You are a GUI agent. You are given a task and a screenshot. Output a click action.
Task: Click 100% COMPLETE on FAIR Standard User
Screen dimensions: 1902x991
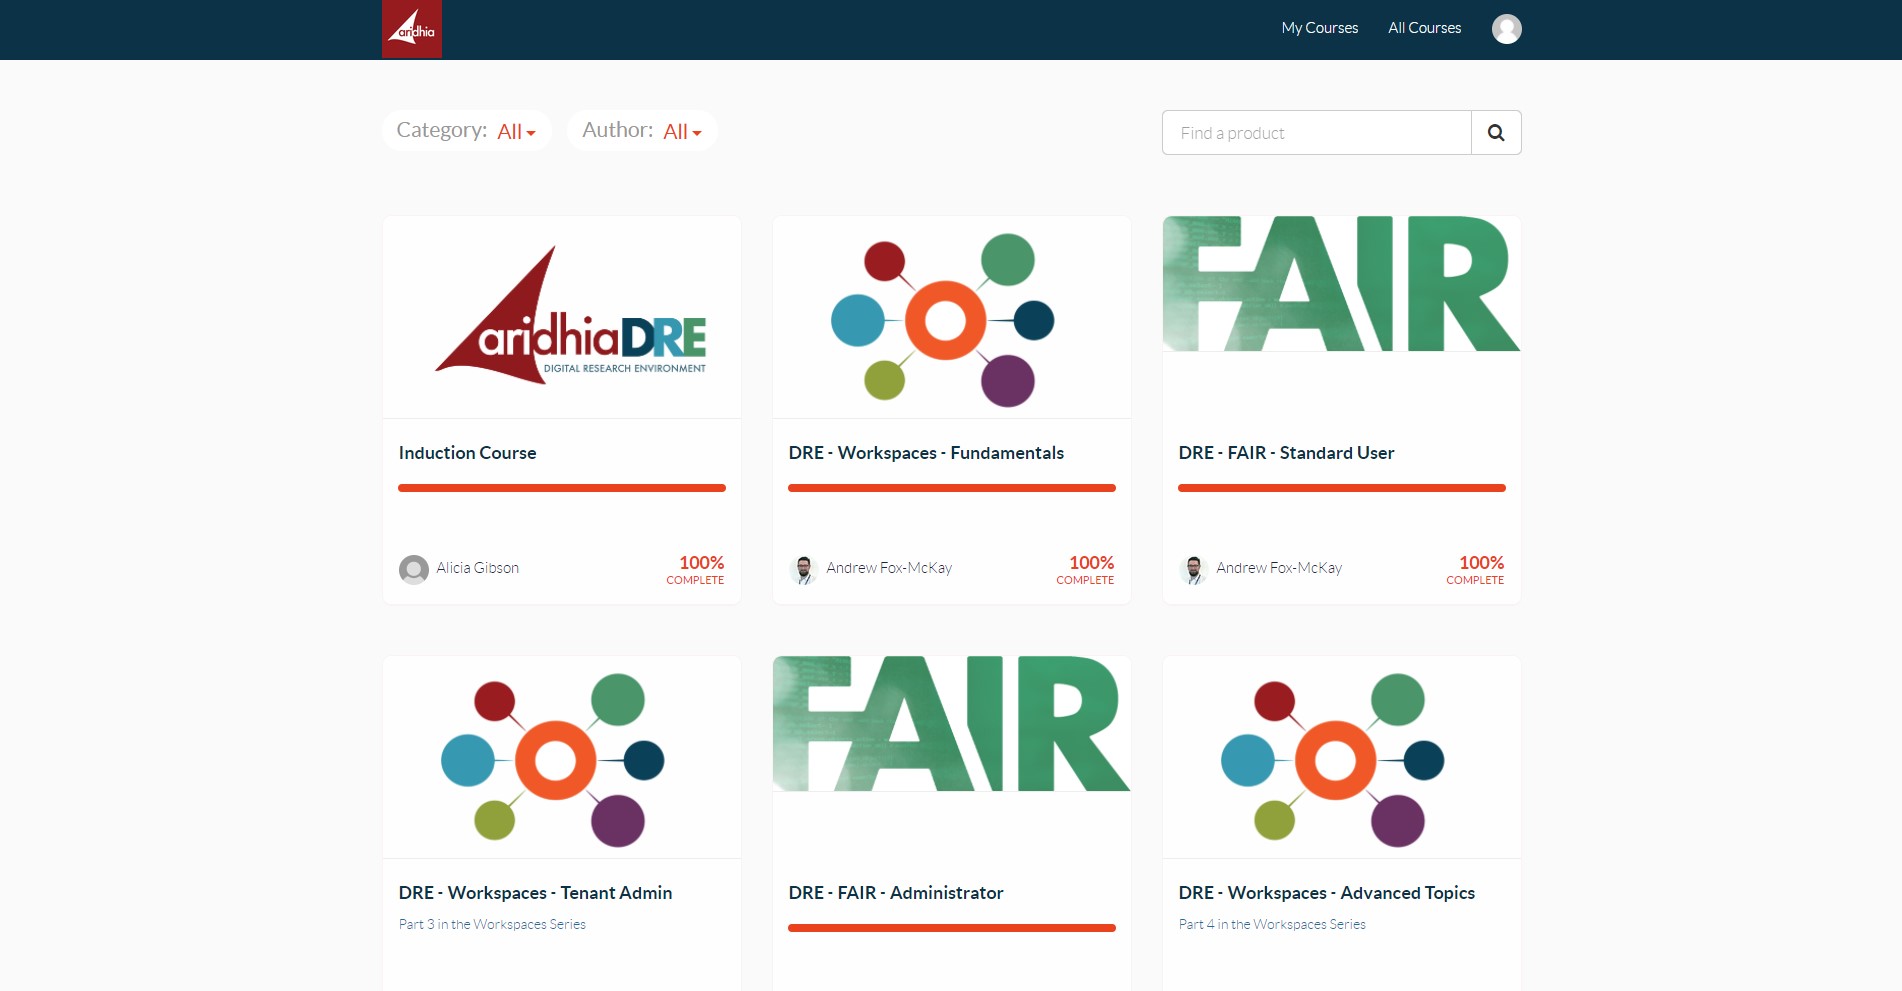tap(1476, 570)
